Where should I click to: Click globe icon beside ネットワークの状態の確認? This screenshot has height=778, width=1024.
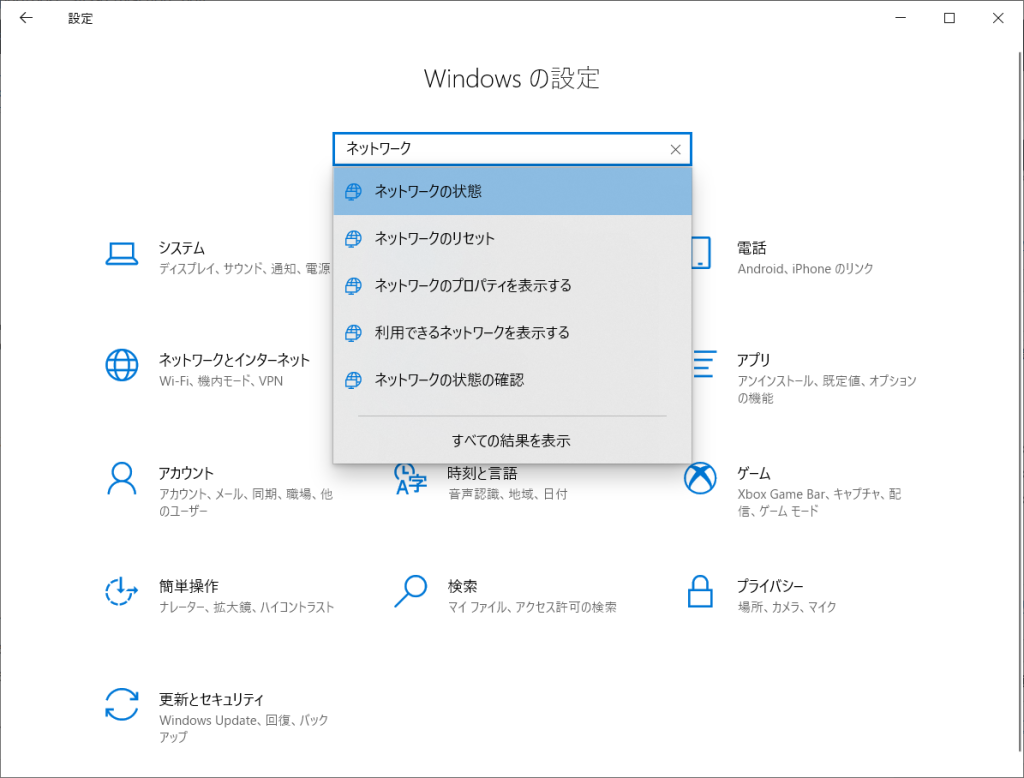tap(353, 380)
